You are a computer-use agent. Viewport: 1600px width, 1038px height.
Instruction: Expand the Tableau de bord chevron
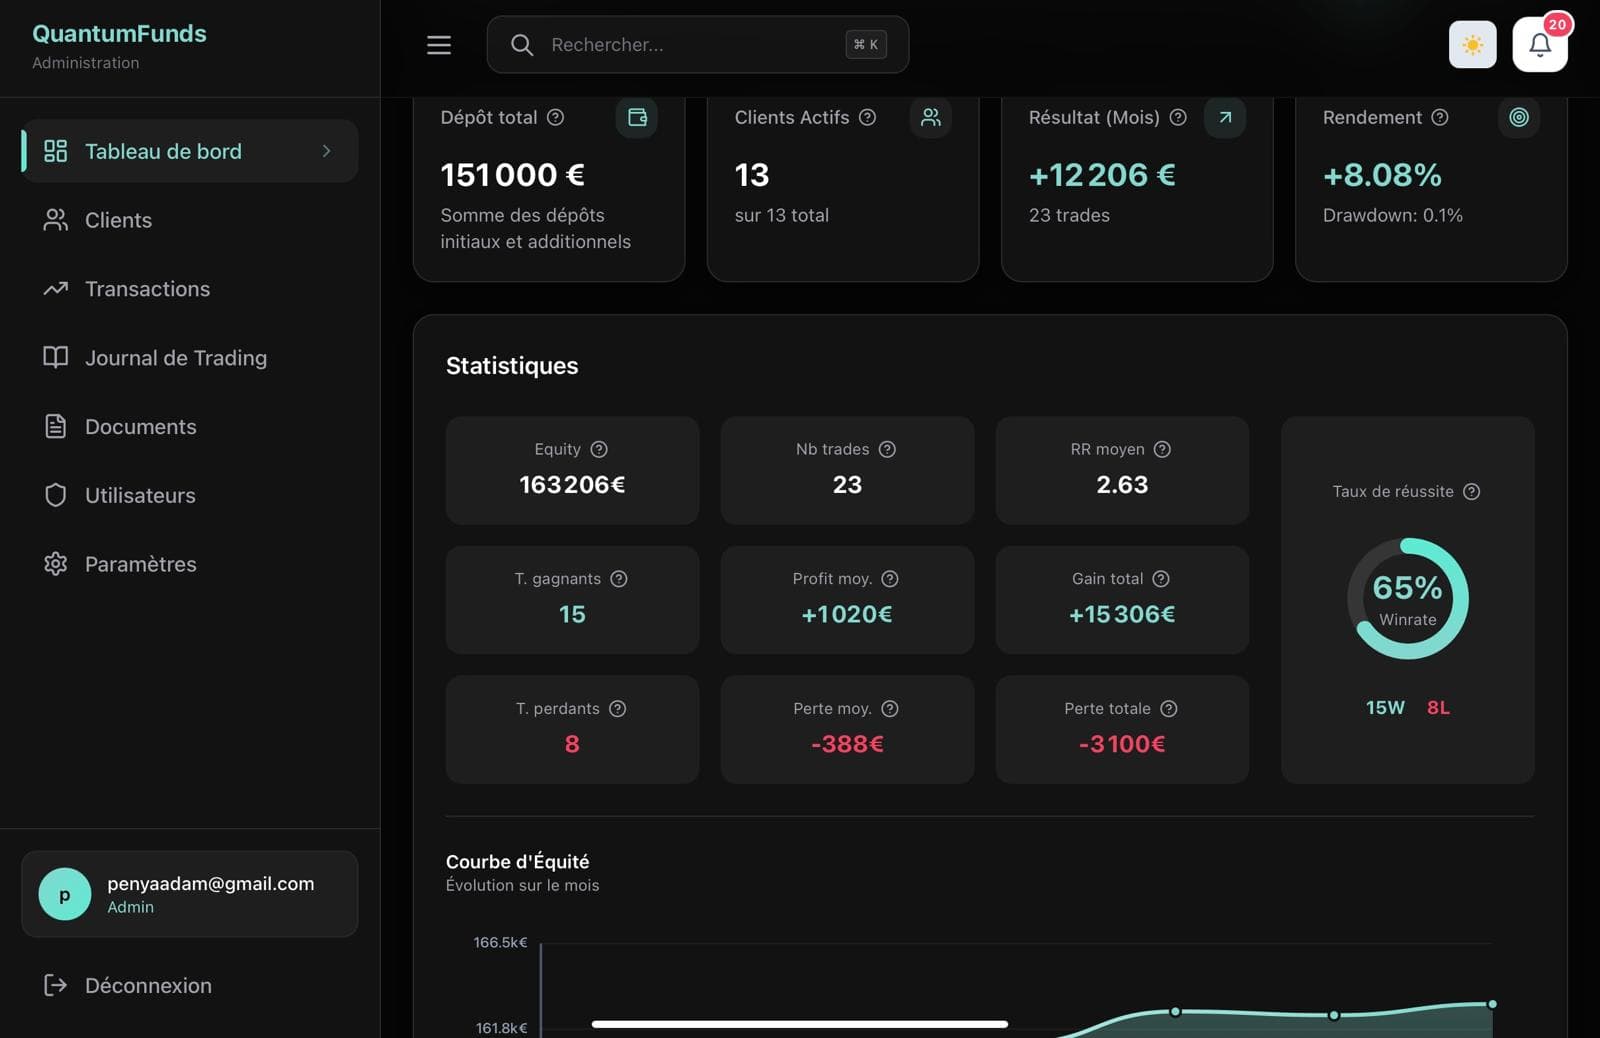pyautogui.click(x=325, y=151)
